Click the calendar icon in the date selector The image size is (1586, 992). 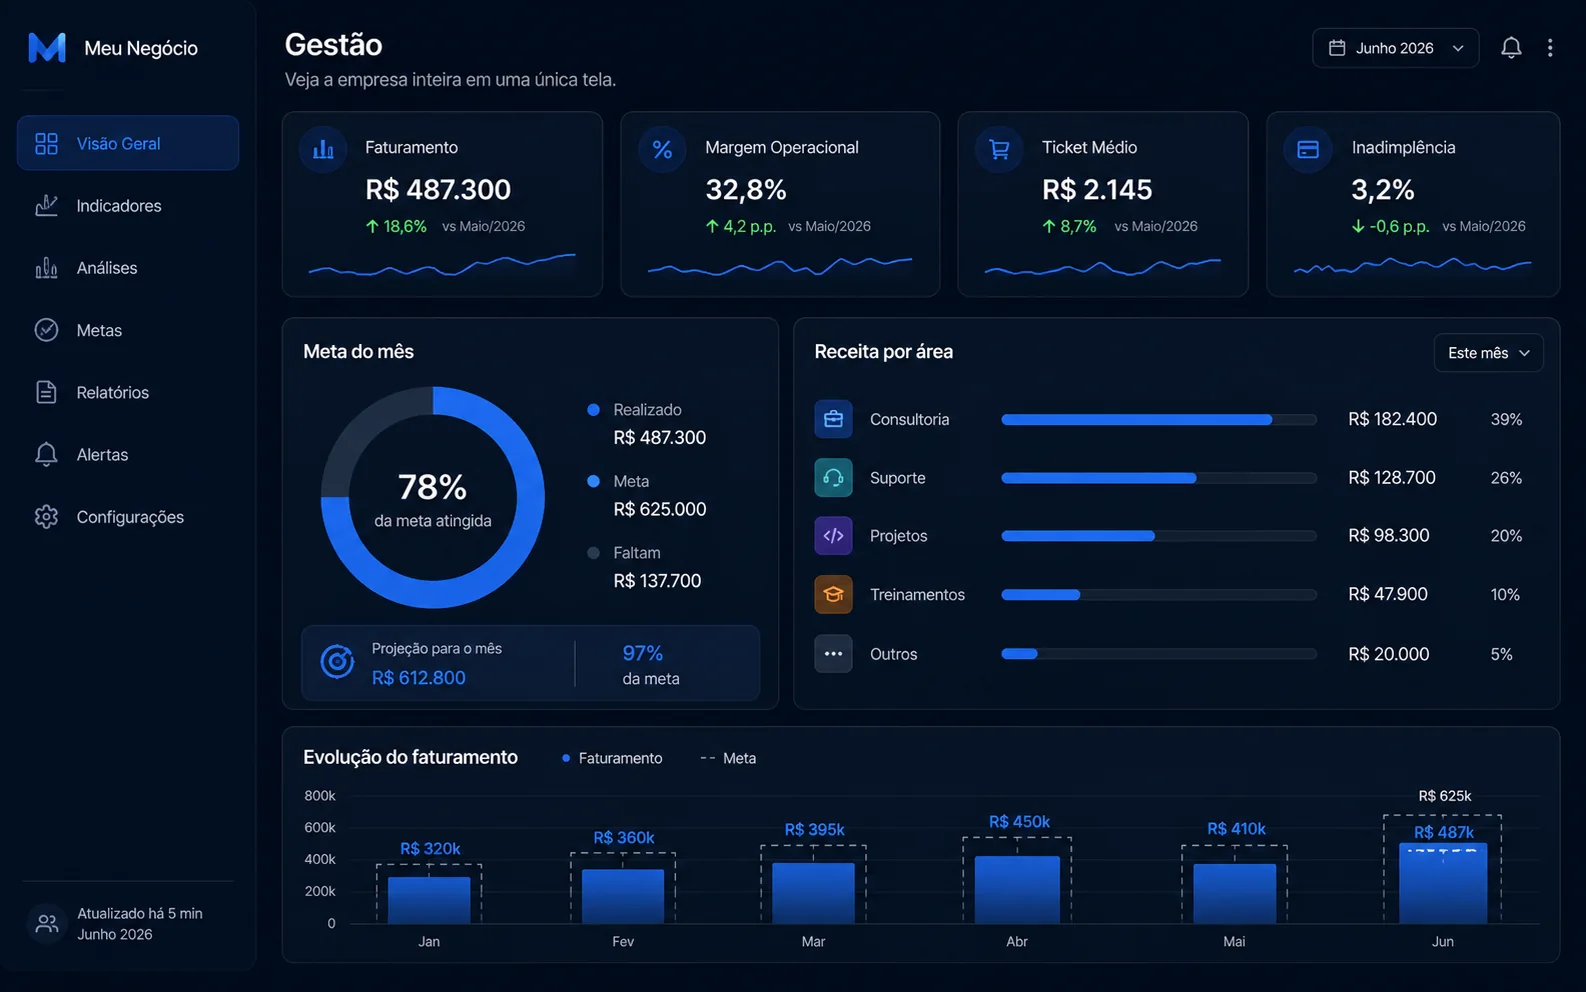point(1337,48)
